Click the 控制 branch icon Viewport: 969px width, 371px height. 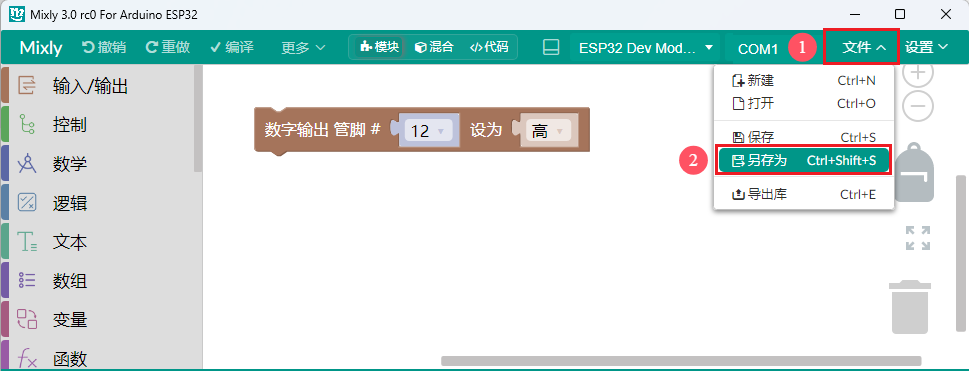(x=27, y=125)
